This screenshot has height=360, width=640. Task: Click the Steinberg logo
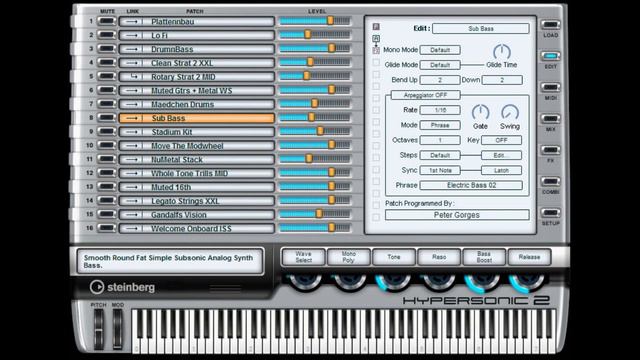pos(122,287)
